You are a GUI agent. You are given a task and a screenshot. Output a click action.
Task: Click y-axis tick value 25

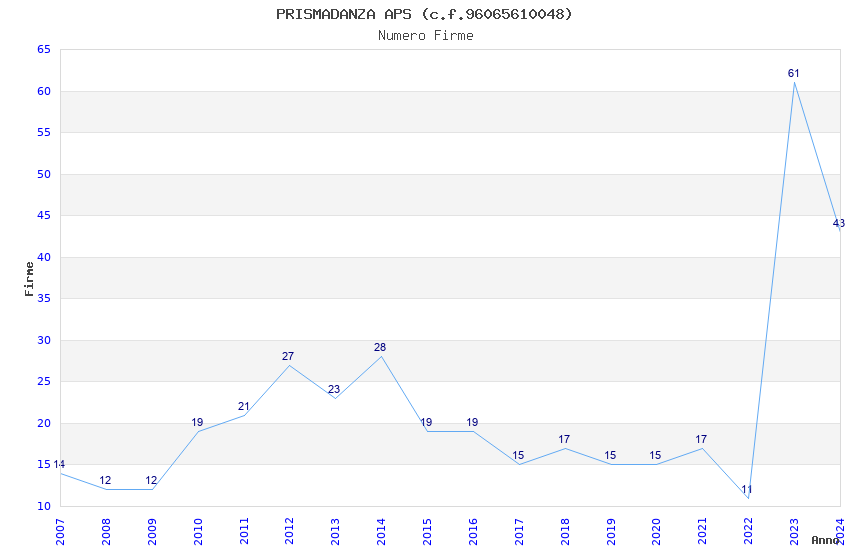coord(44,381)
